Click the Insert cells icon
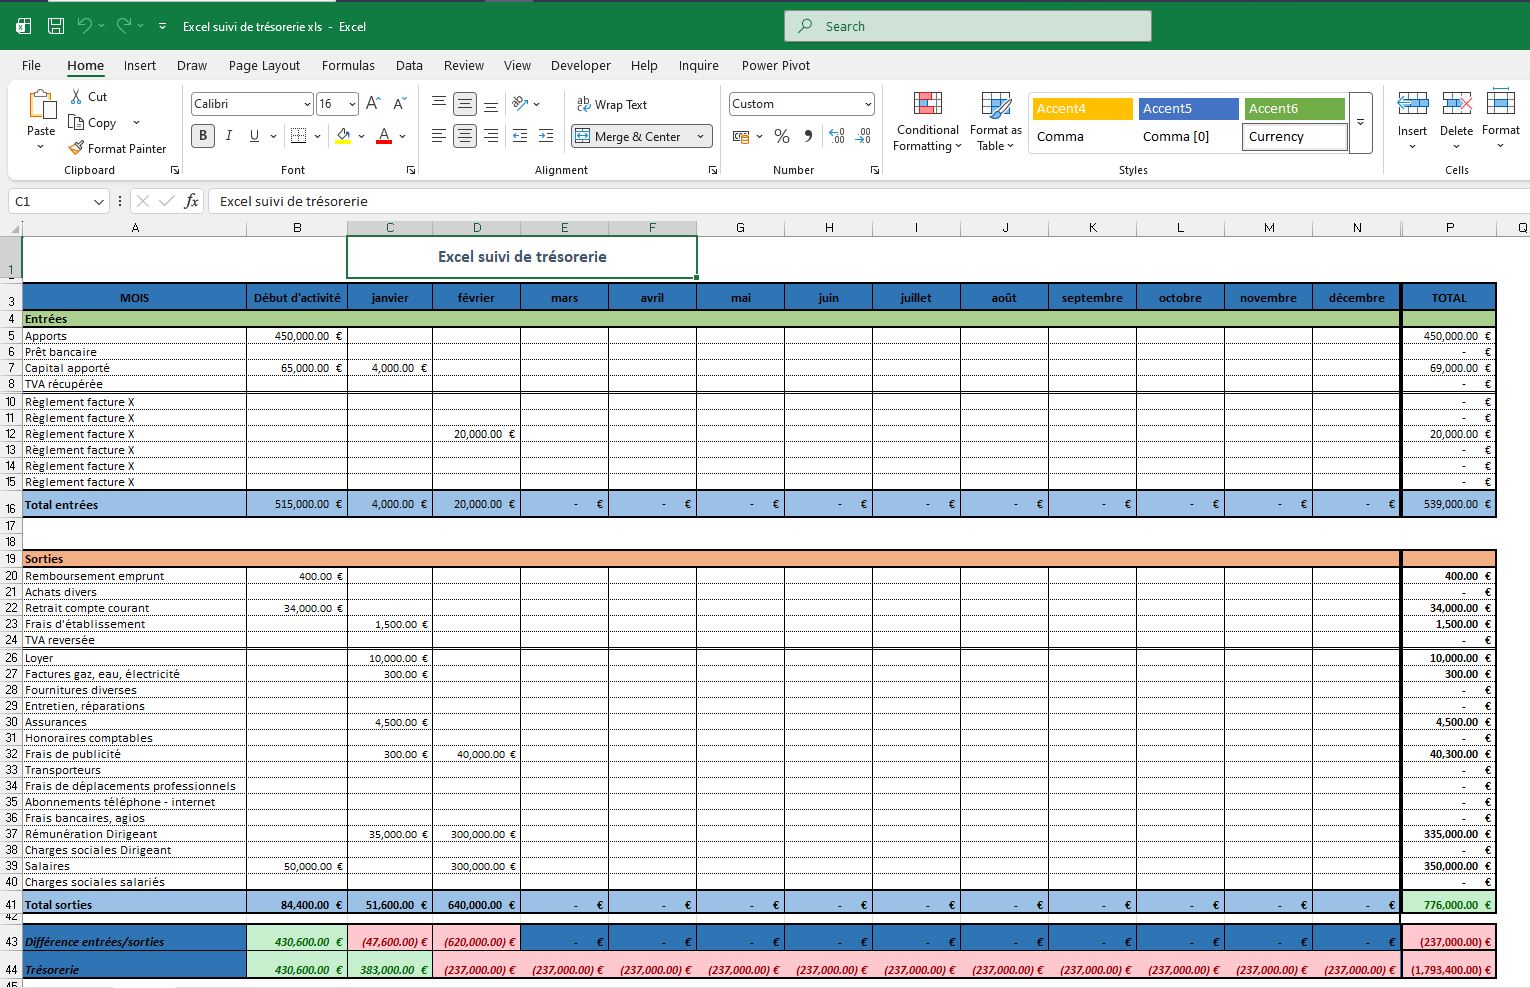The width and height of the screenshot is (1530, 988). pos(1412,104)
